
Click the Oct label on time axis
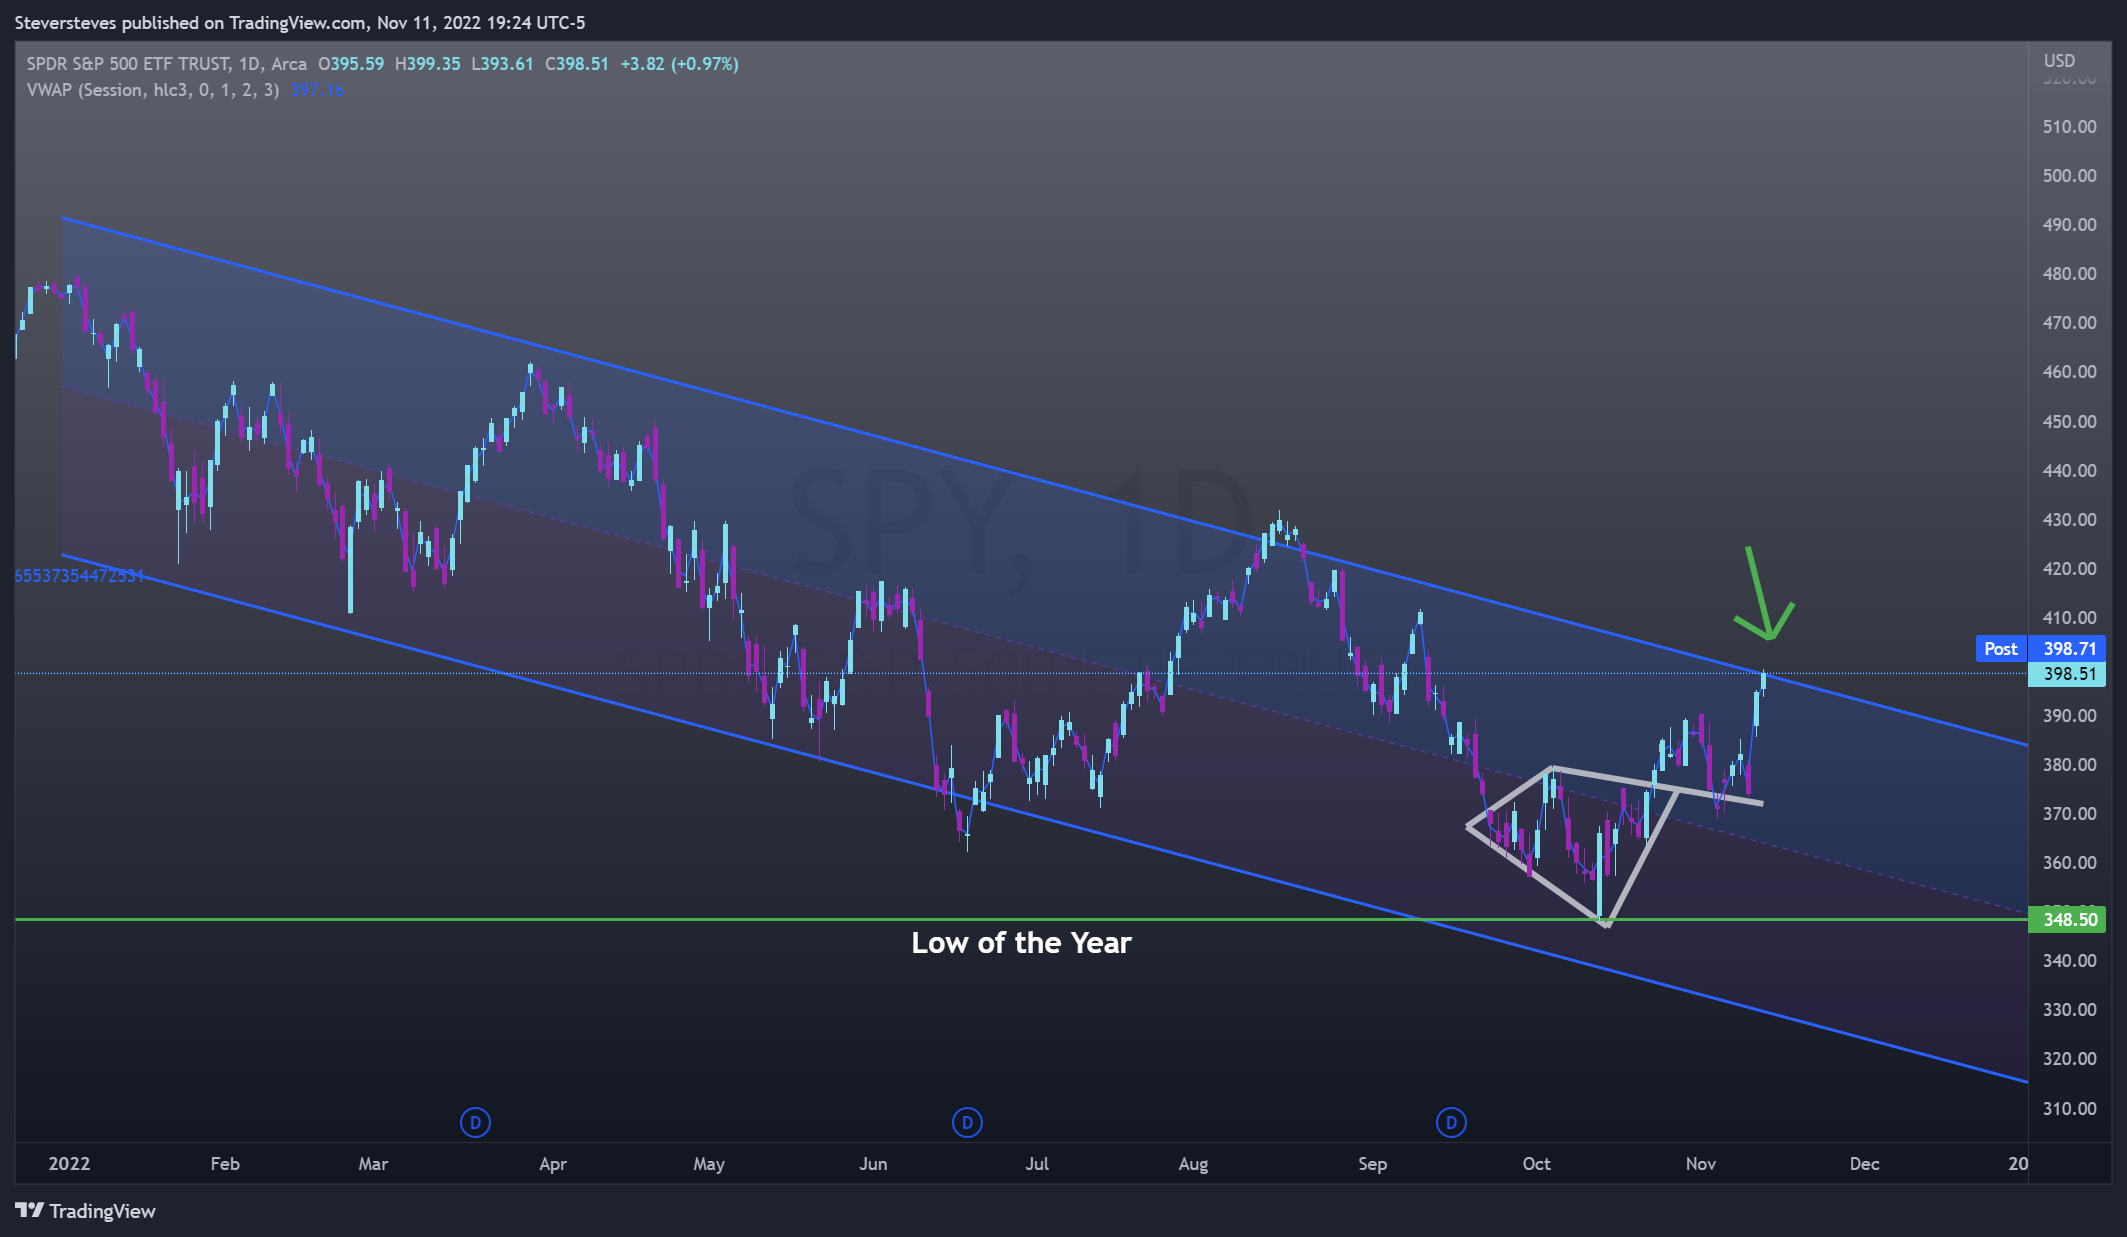pyautogui.click(x=1536, y=1164)
